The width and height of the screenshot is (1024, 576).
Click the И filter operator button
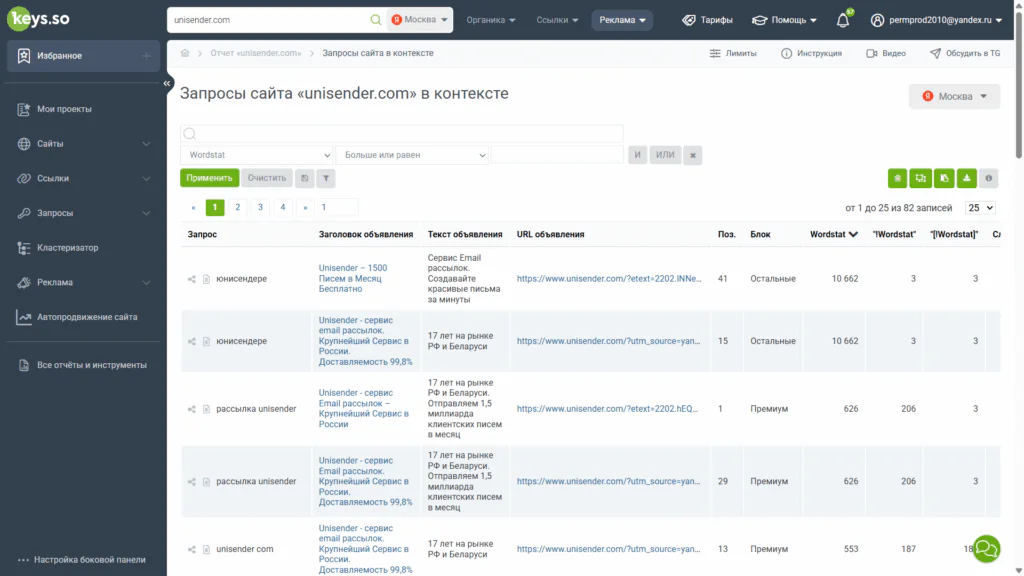click(637, 155)
